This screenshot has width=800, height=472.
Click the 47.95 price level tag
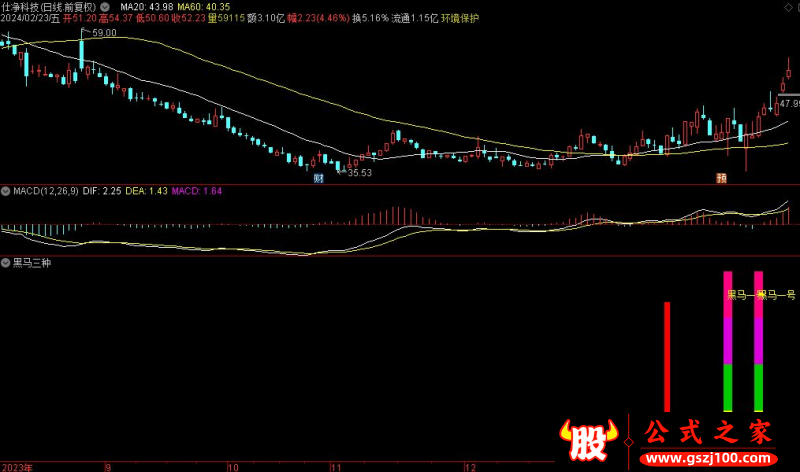[x=789, y=103]
